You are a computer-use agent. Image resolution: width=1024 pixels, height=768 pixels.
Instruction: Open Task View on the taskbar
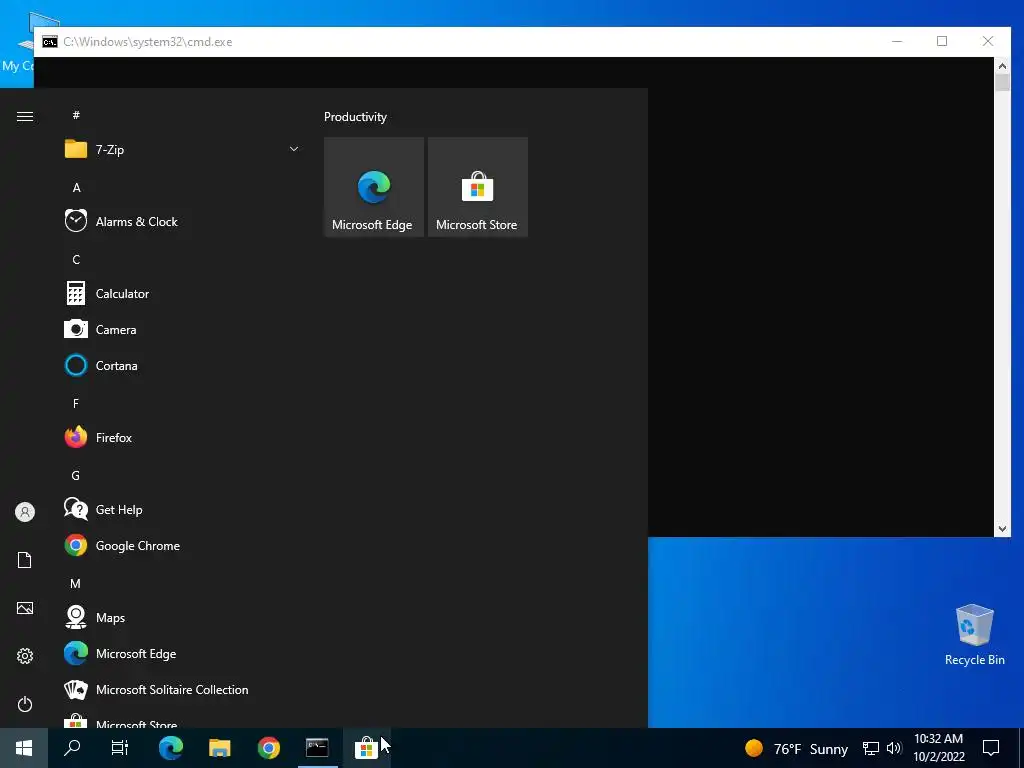point(120,748)
